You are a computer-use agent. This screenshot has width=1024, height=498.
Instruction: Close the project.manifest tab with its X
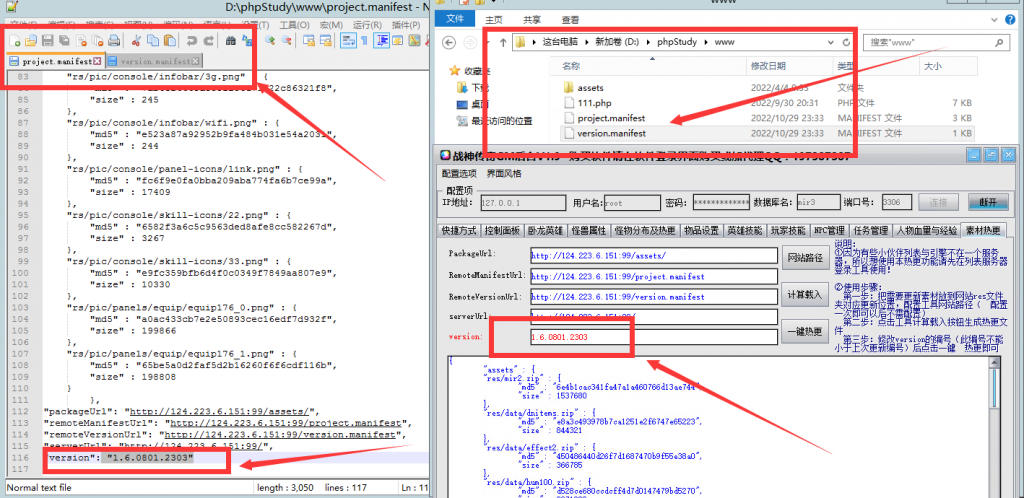point(97,61)
